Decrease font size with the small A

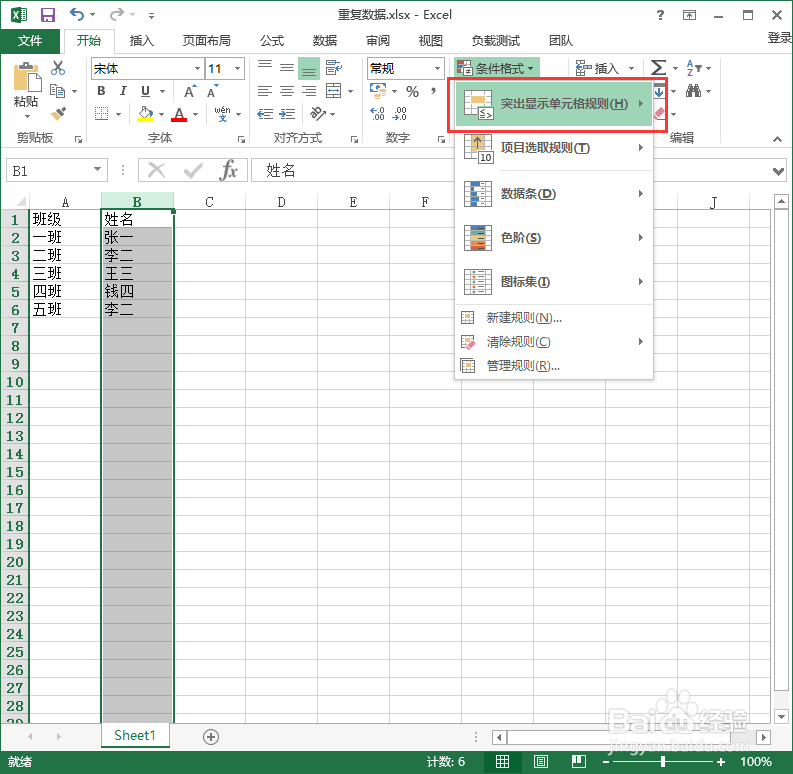pyautogui.click(x=212, y=91)
